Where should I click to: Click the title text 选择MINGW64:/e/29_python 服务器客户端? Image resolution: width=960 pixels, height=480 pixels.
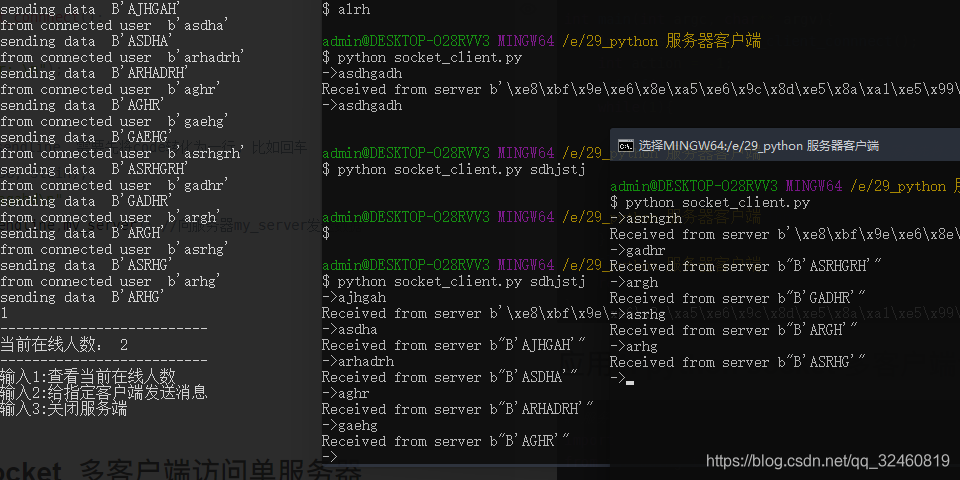[759, 146]
